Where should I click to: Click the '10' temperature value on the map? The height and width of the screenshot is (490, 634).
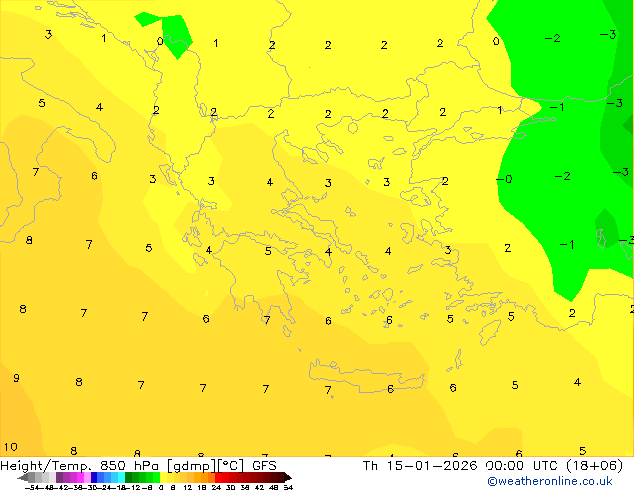click(11, 447)
